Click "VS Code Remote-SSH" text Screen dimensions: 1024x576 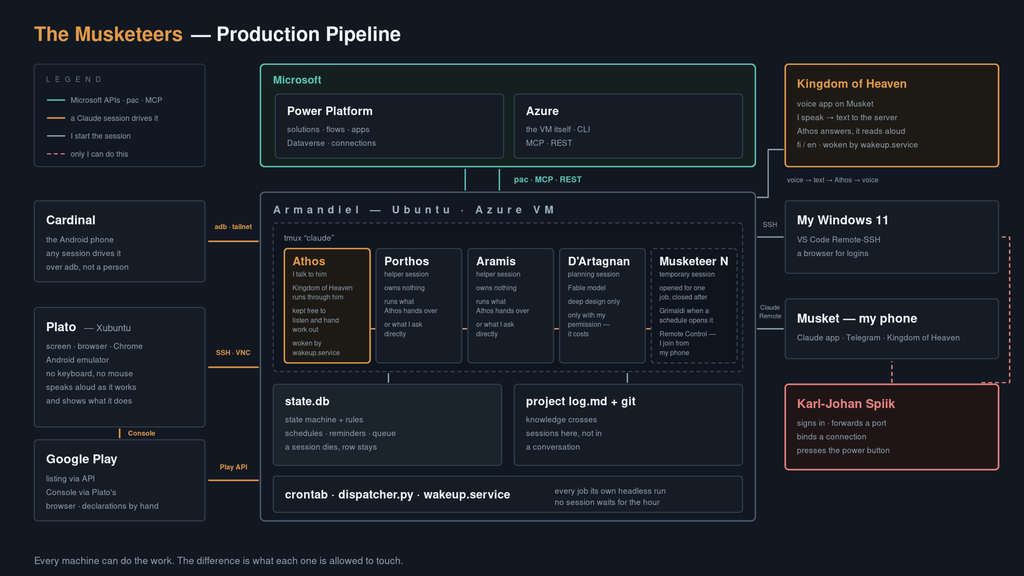point(839,240)
